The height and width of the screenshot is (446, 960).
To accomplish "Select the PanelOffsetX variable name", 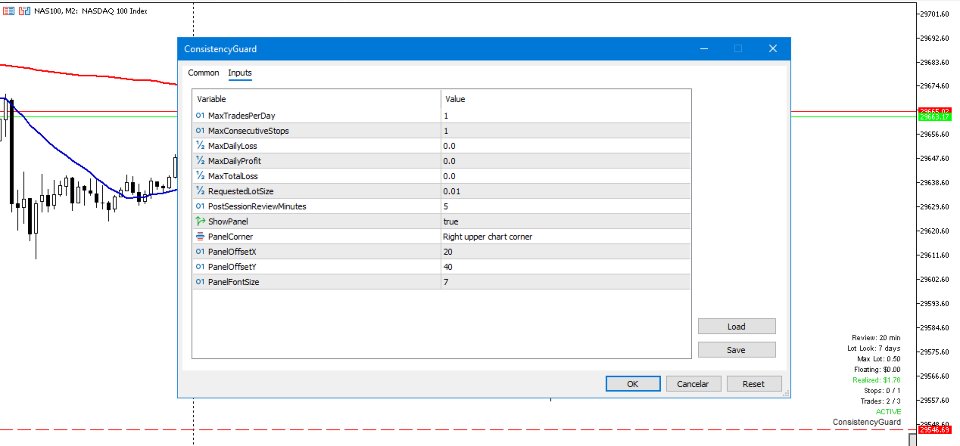I will (231, 252).
